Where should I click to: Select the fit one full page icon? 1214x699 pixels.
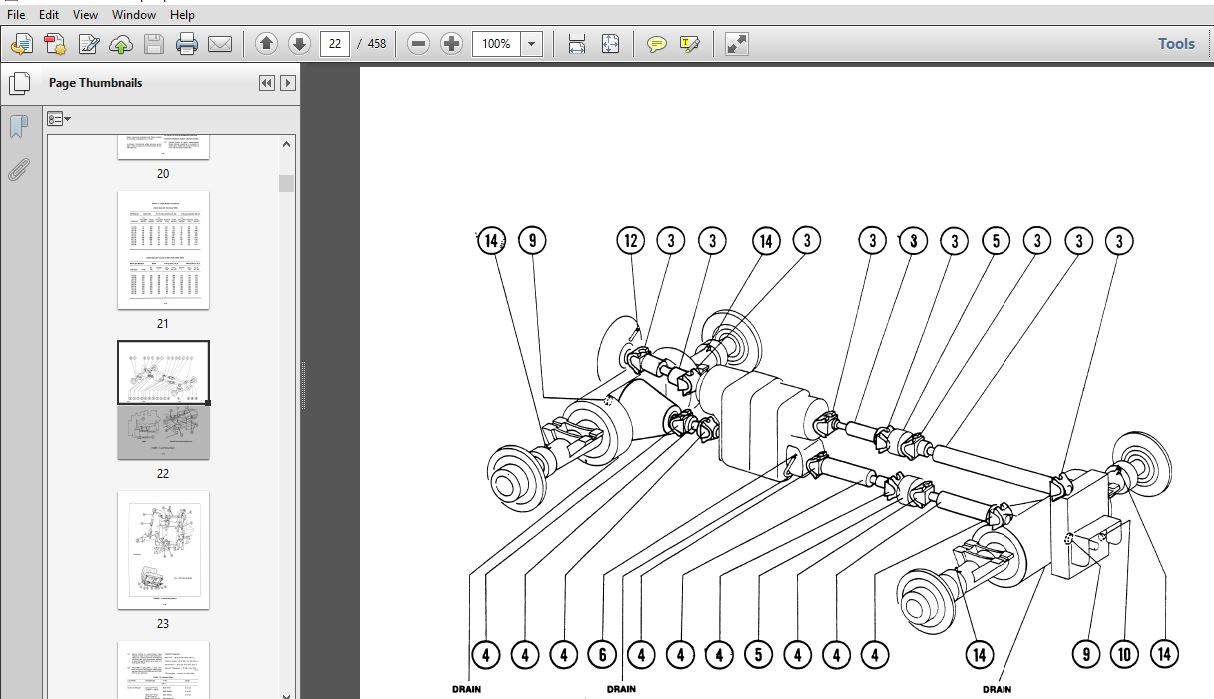[610, 44]
